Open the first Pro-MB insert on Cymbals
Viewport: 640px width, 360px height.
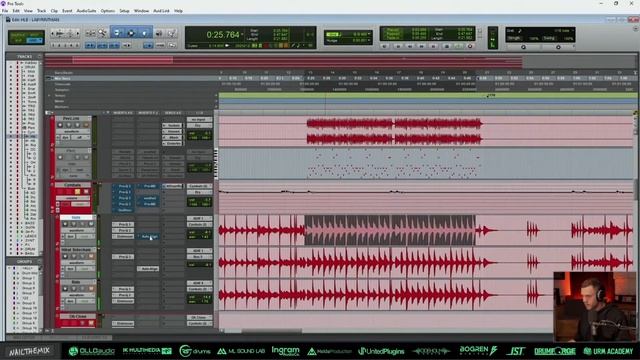(x=148, y=186)
